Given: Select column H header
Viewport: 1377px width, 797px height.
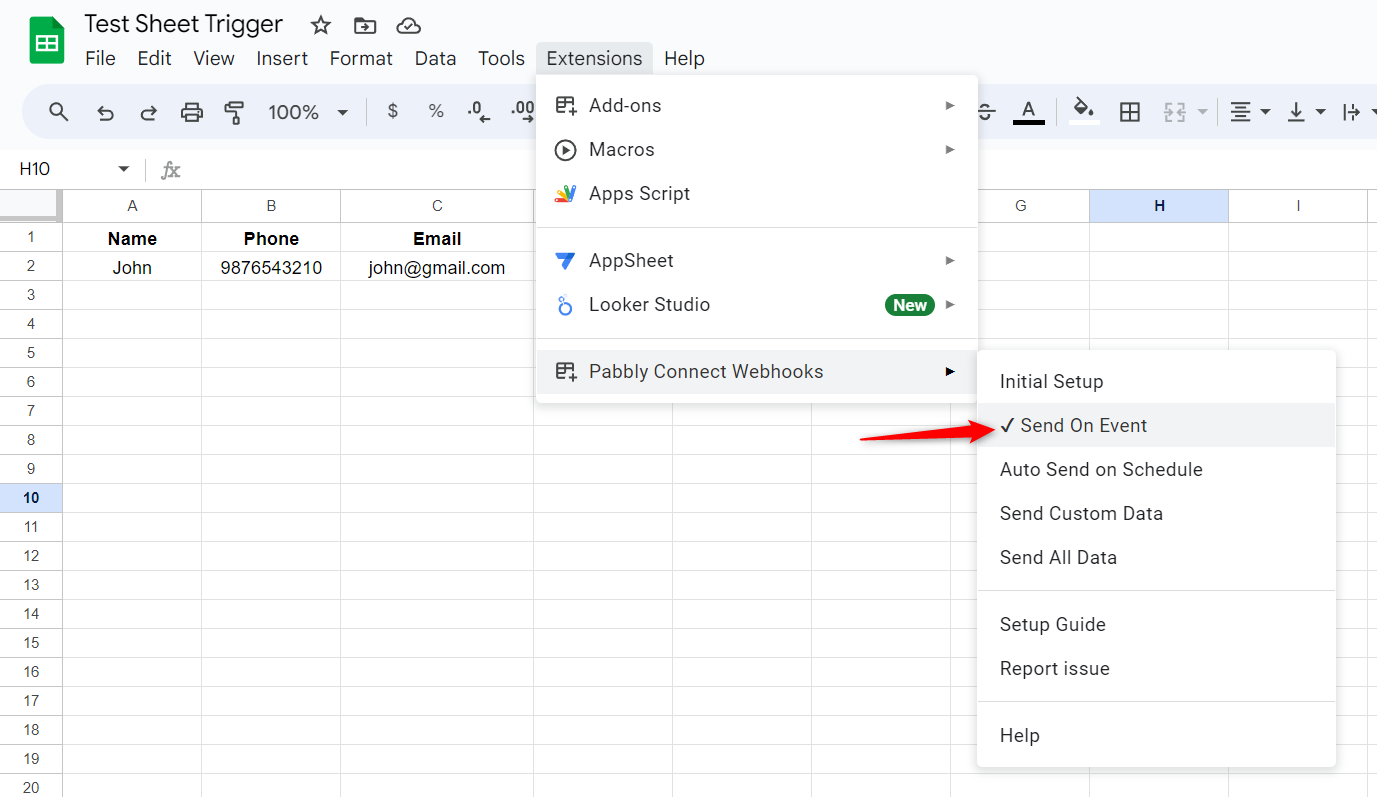Looking at the screenshot, I should [1159, 206].
